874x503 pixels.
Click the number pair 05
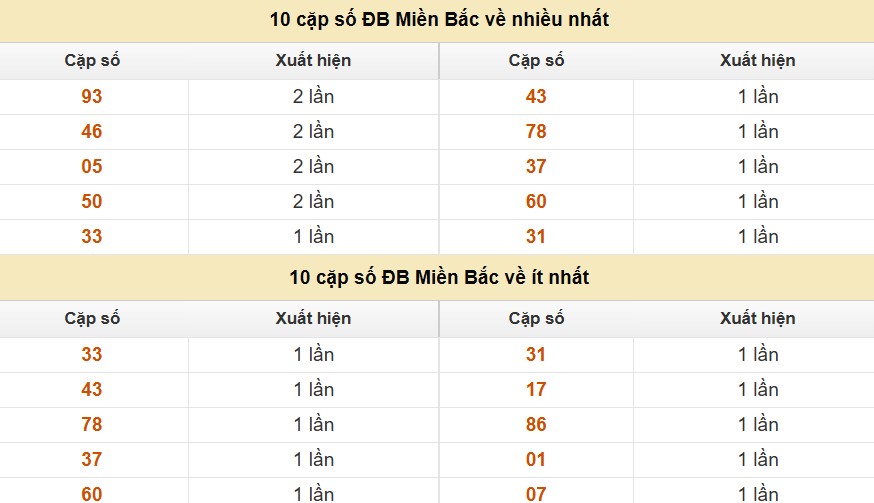click(92, 167)
